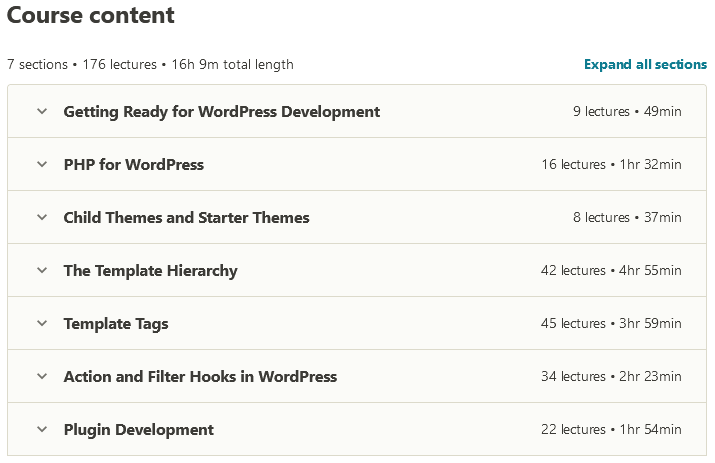The height and width of the screenshot is (463, 715).
Task: Expand chevron beside Getting Ready for WordPress Development
Action: [x=42, y=112]
